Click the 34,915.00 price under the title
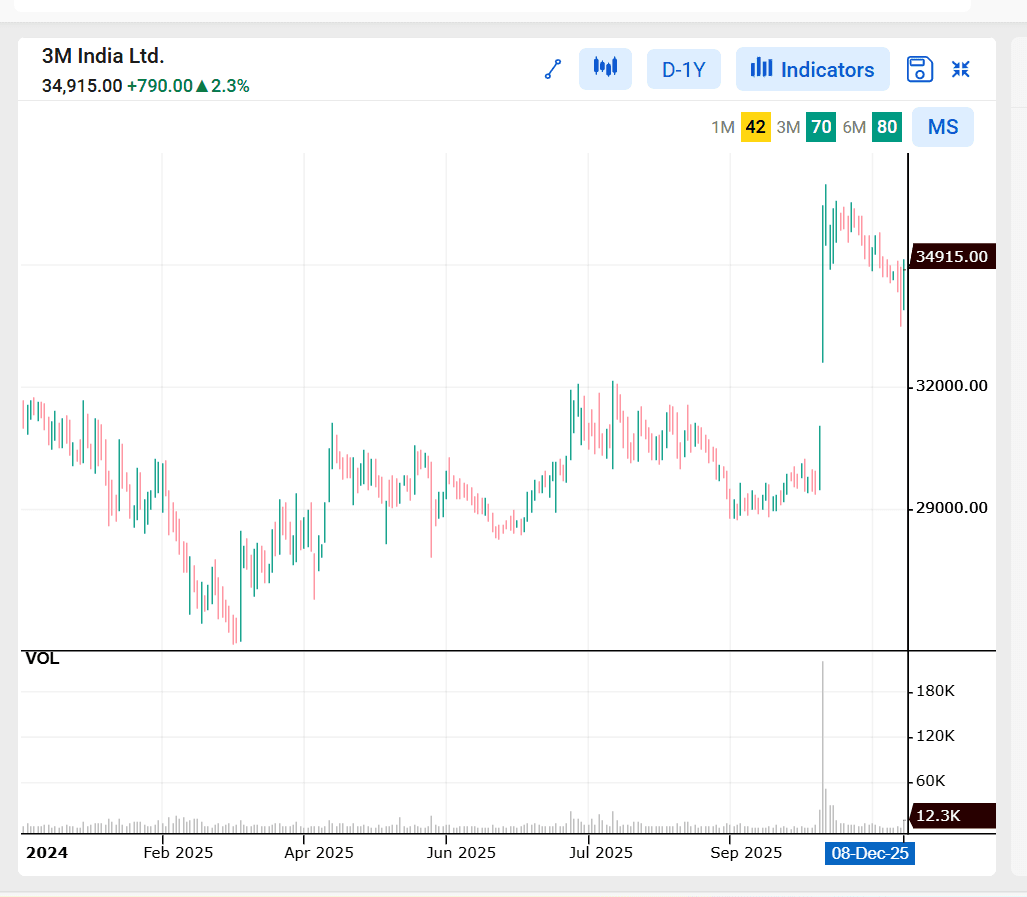 point(82,86)
